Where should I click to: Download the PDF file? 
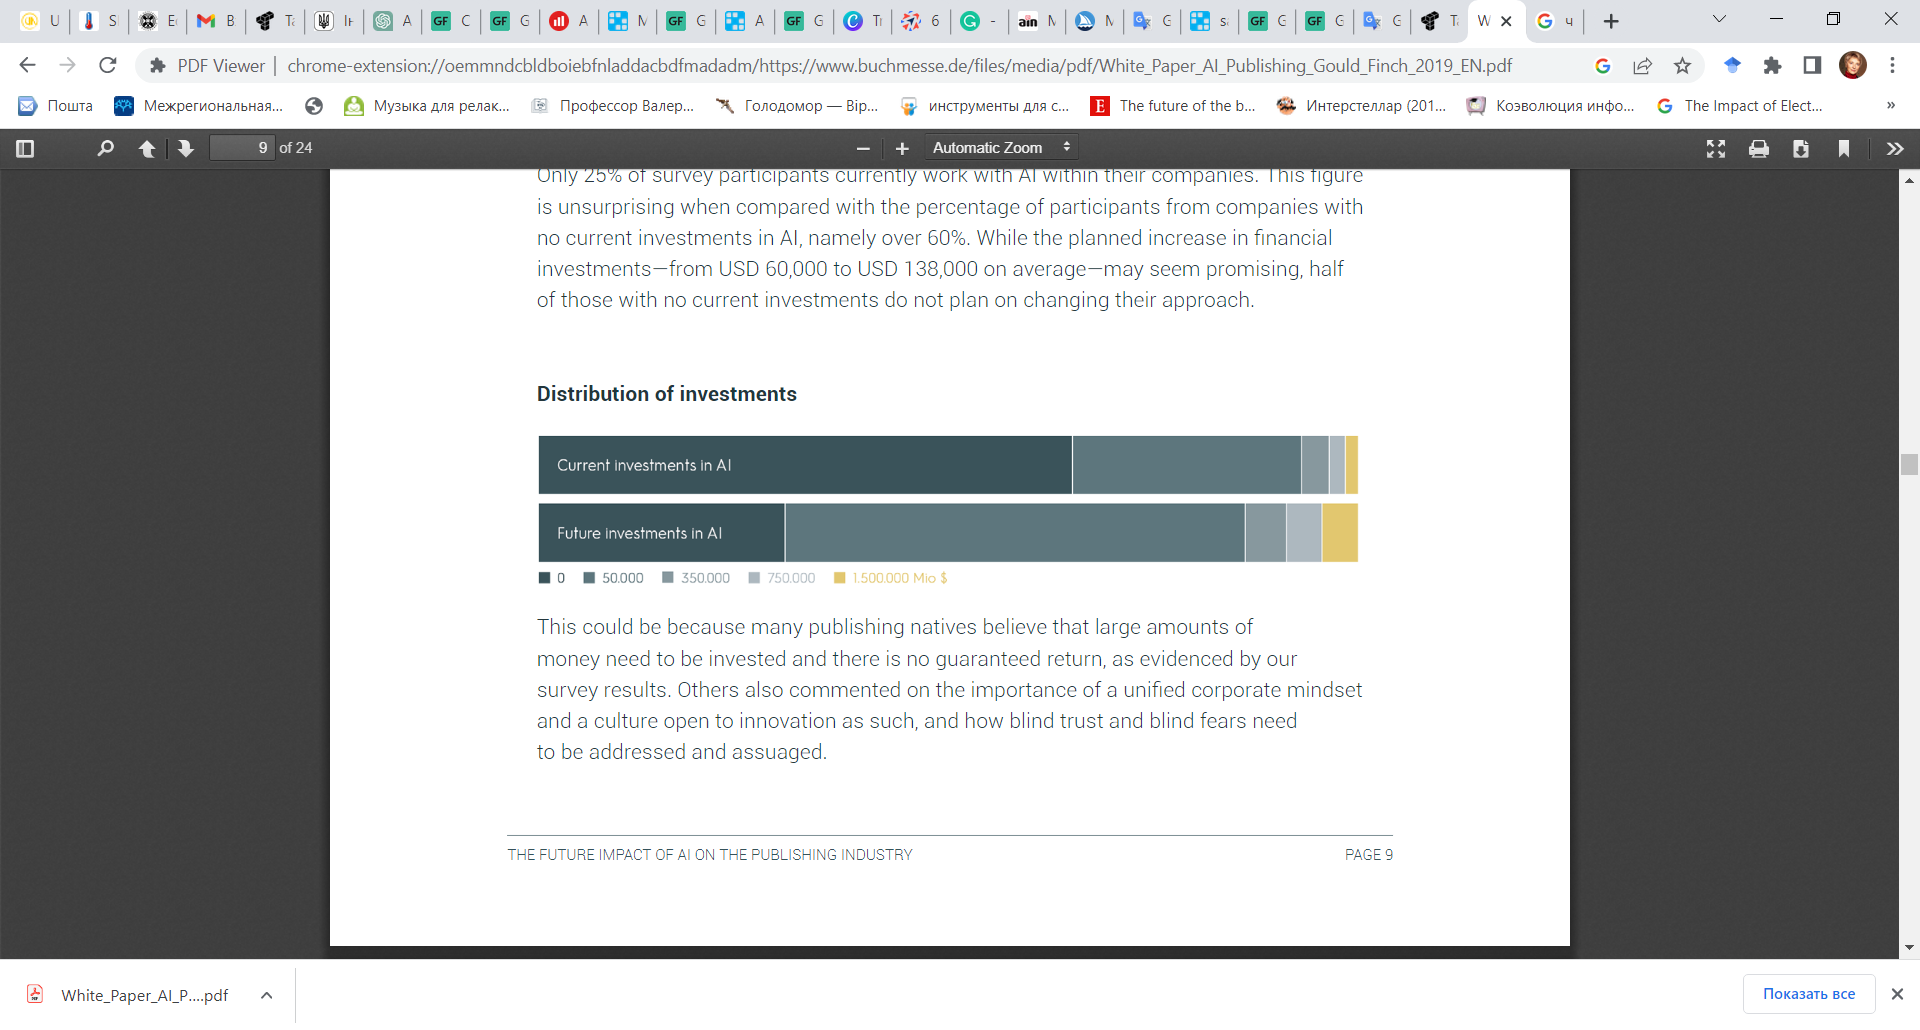tap(1801, 149)
